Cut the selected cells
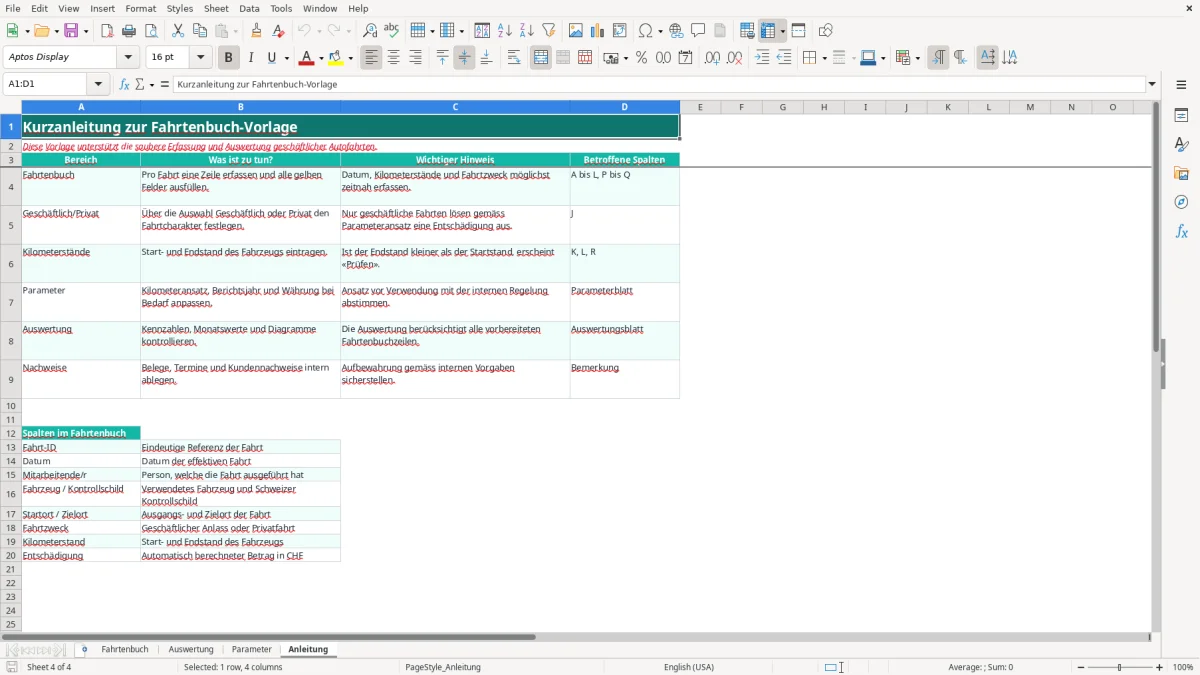The width and height of the screenshot is (1200, 675). pyautogui.click(x=178, y=31)
